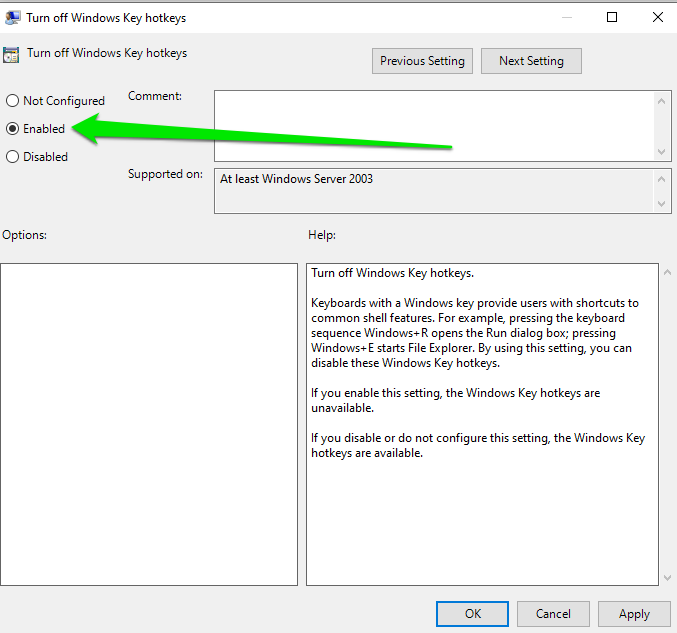The width and height of the screenshot is (677, 633).
Task: Confirm with the OK button
Action: point(472,614)
